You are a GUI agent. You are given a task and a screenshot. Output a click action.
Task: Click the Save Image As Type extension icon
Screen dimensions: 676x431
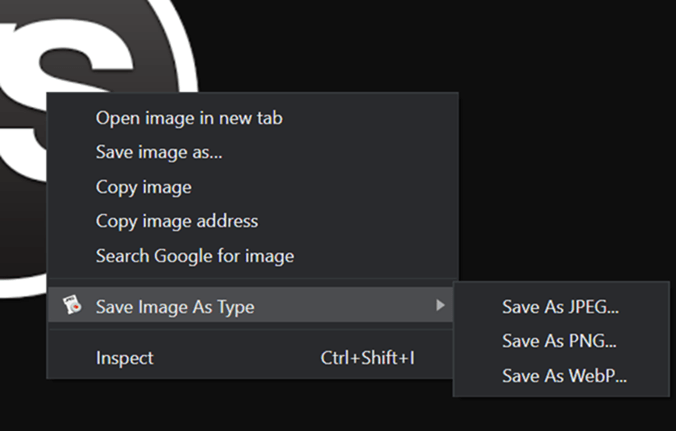click(x=72, y=305)
